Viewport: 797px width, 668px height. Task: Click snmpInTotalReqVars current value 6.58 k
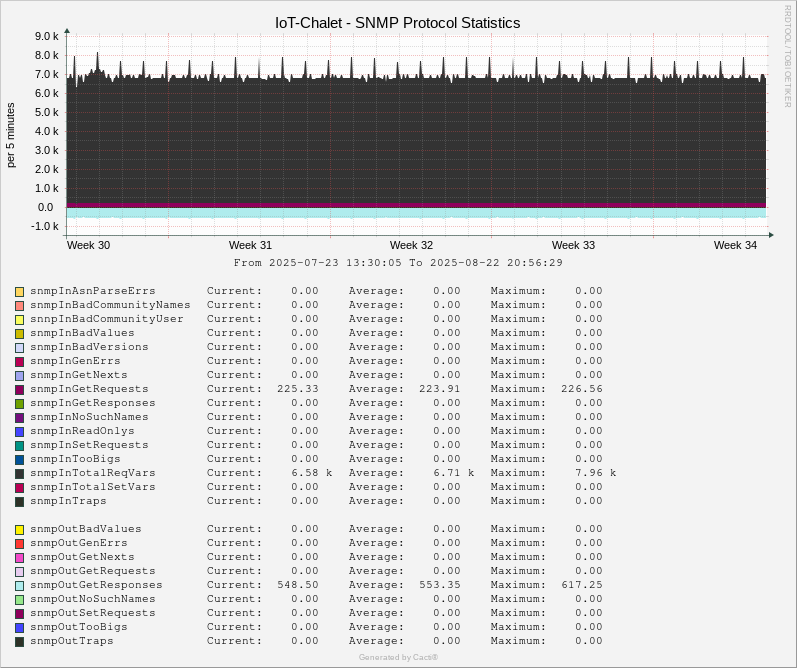coord(312,473)
